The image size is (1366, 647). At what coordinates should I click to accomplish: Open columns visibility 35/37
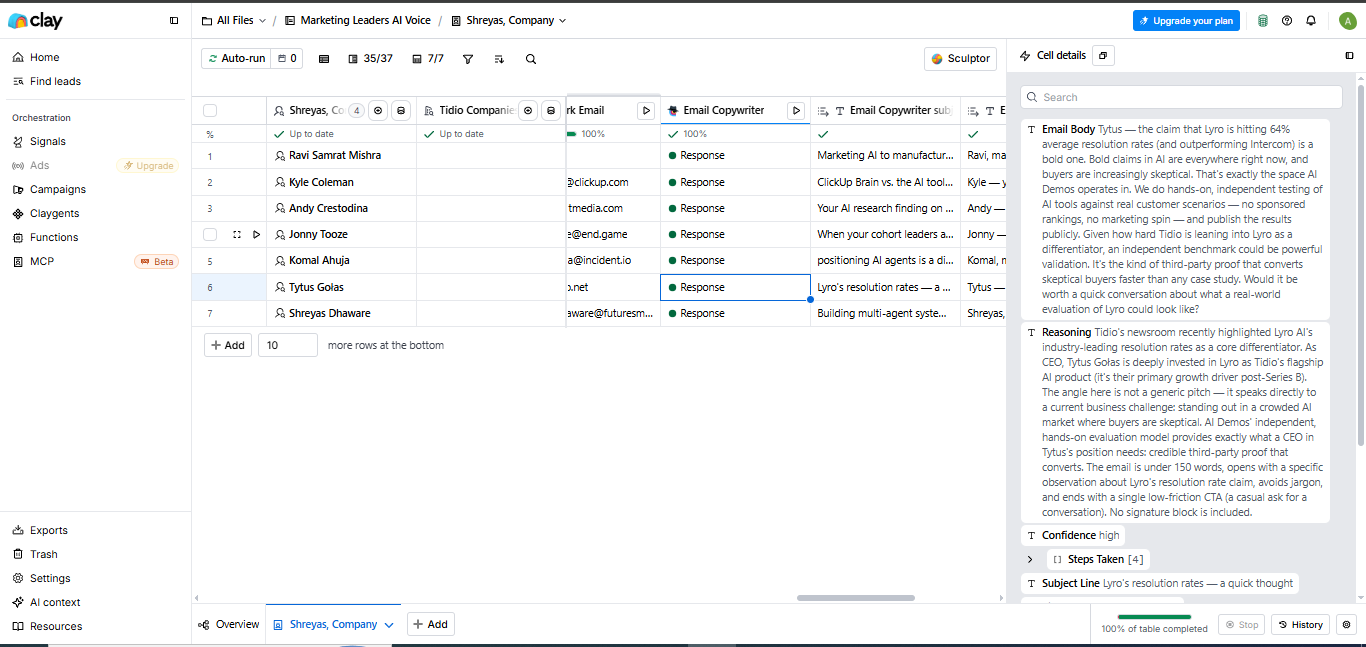pyautogui.click(x=370, y=59)
